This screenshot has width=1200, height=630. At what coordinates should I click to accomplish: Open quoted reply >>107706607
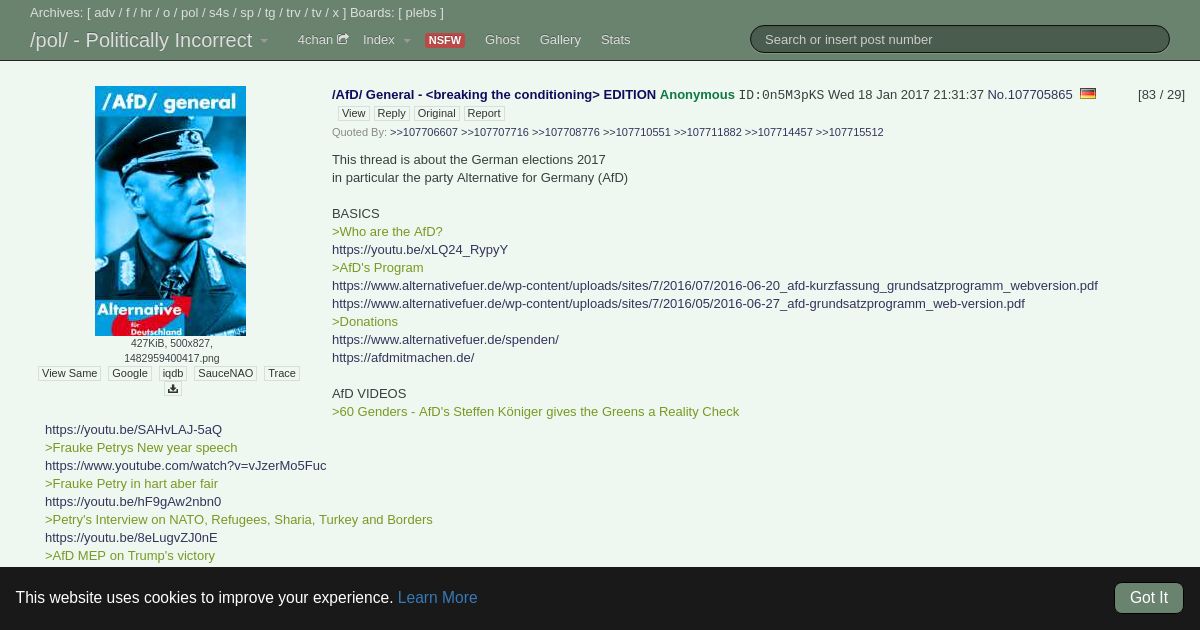tap(424, 132)
